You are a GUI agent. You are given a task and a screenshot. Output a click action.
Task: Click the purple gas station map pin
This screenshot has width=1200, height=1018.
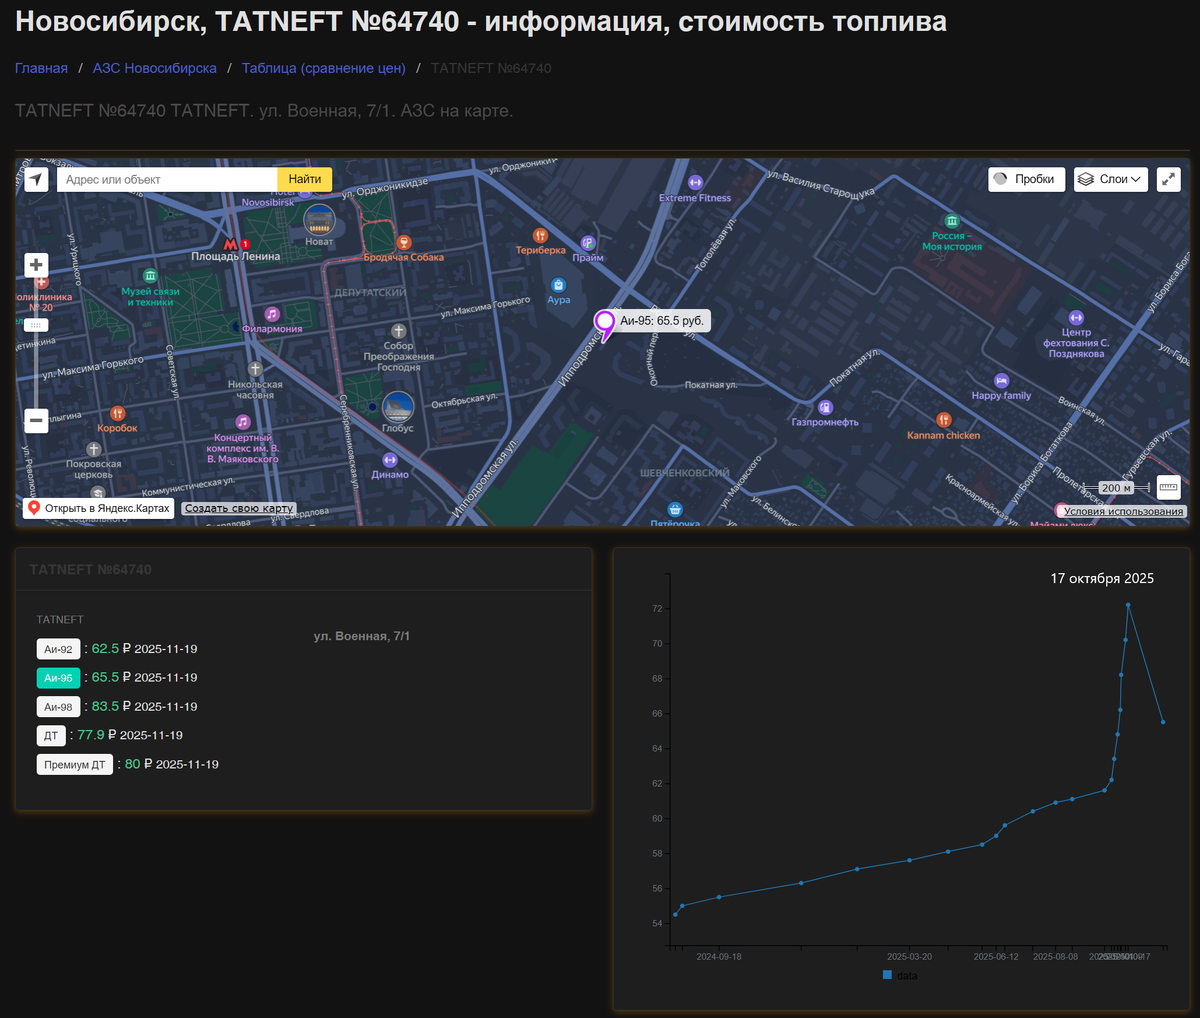(604, 325)
